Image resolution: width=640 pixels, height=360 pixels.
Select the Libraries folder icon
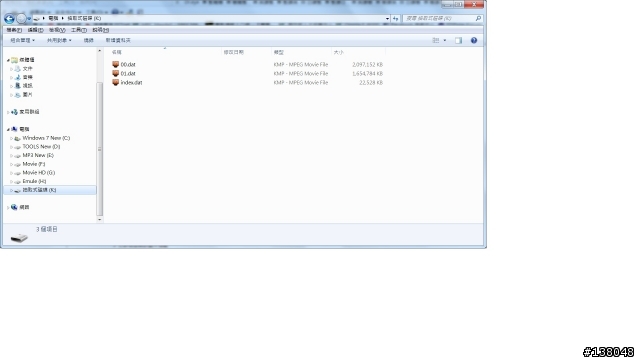14,60
